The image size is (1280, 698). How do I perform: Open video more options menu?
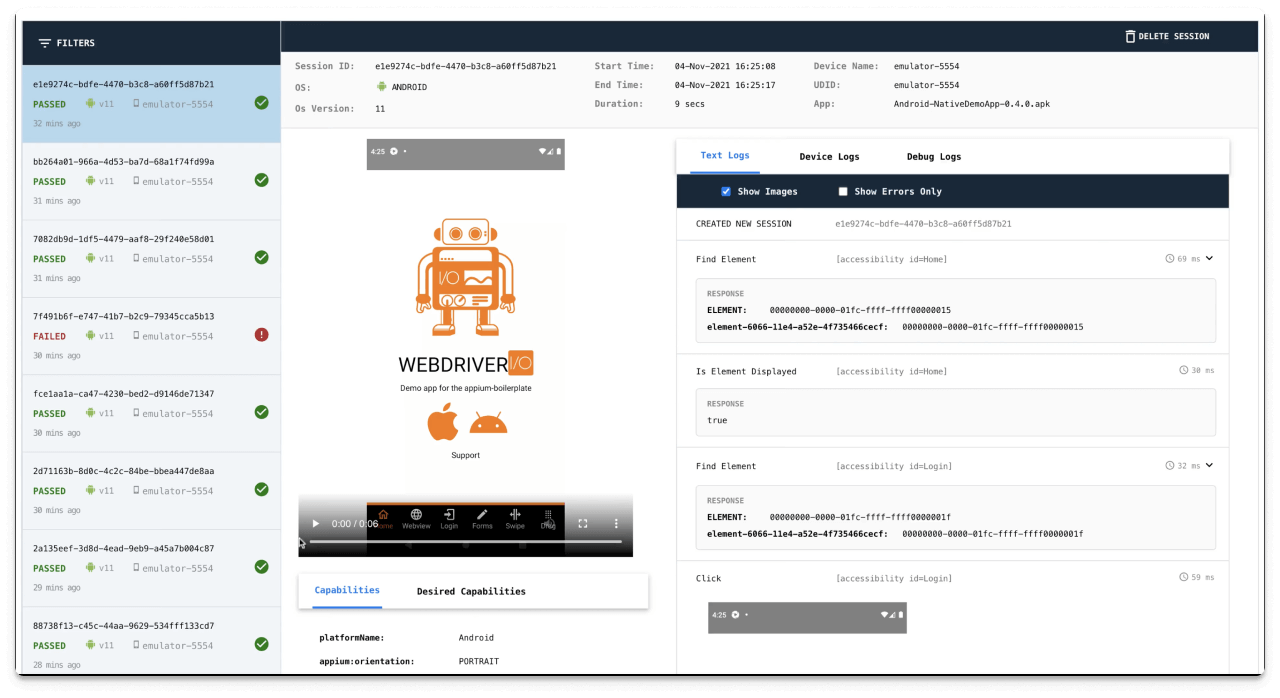click(x=616, y=523)
